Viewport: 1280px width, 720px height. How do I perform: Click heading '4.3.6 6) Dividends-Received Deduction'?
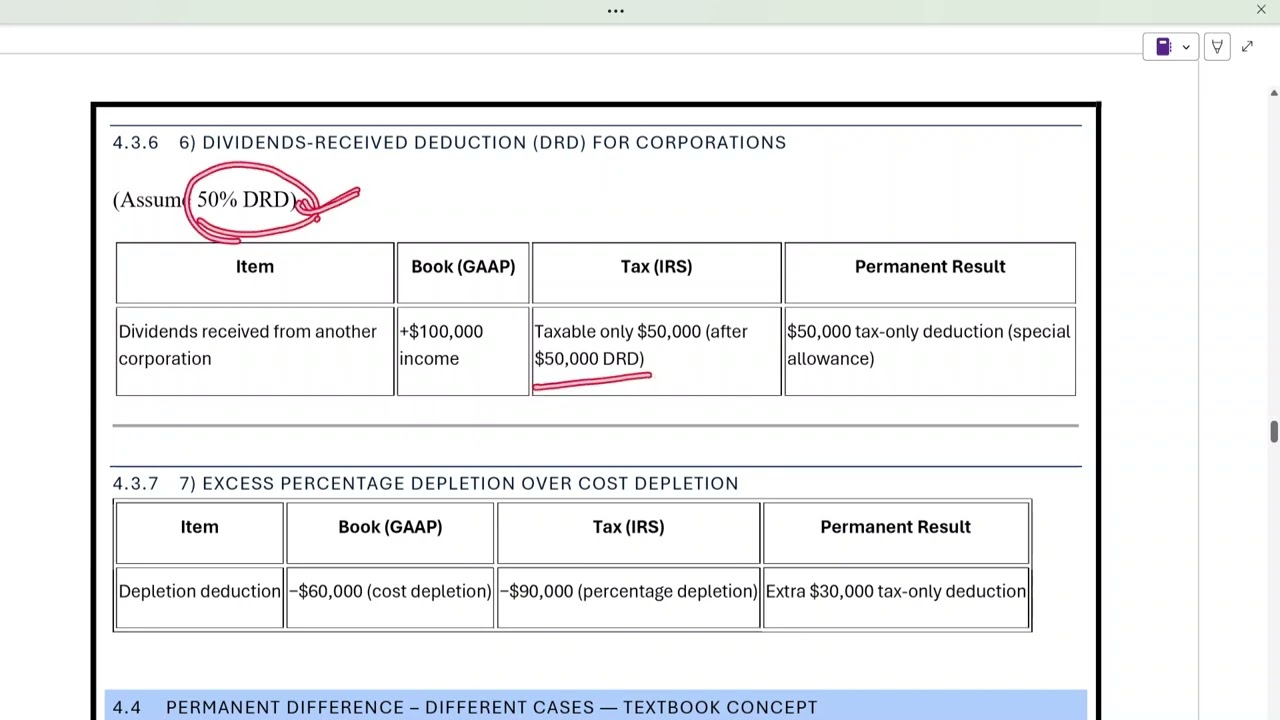point(449,142)
